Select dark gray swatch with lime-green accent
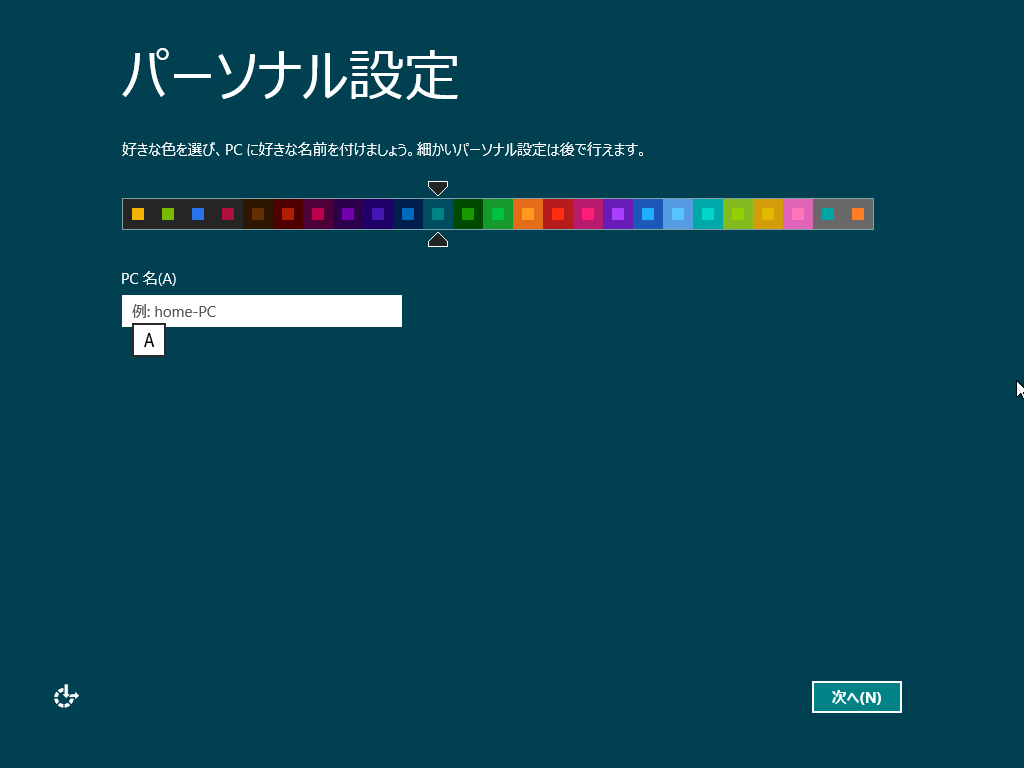1024x768 pixels. 168,214
